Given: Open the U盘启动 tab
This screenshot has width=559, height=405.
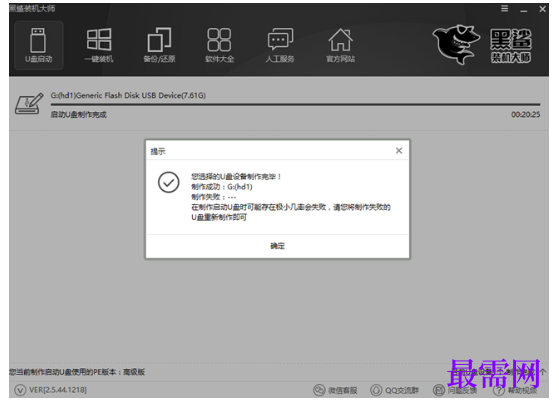Looking at the screenshot, I should tap(39, 45).
